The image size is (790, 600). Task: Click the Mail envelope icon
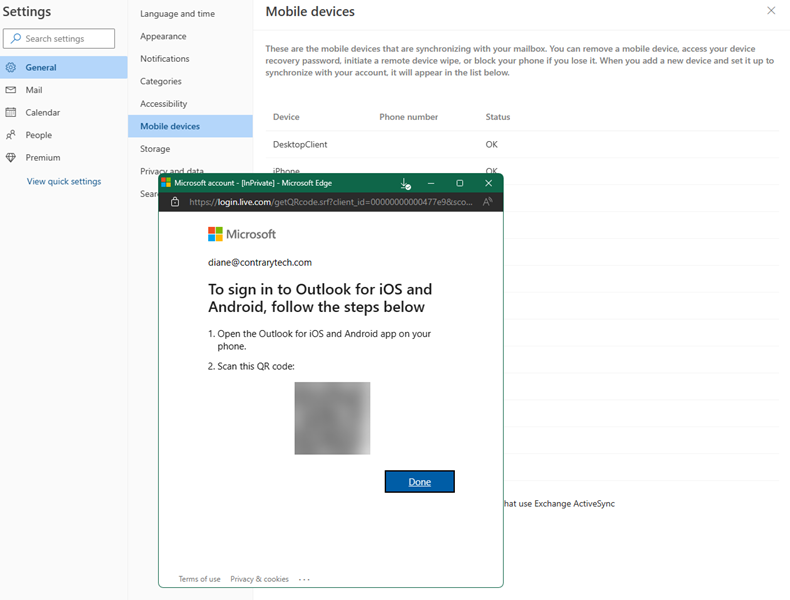pyautogui.click(x=11, y=90)
